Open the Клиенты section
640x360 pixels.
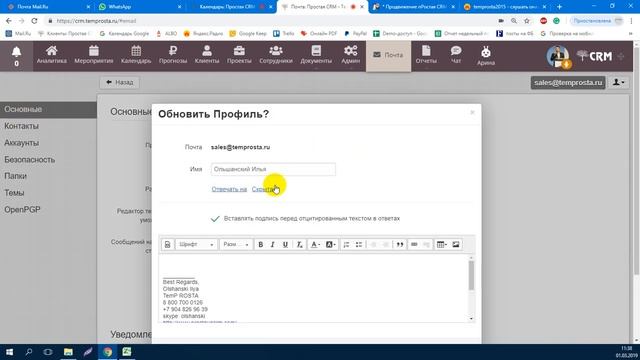click(x=207, y=55)
